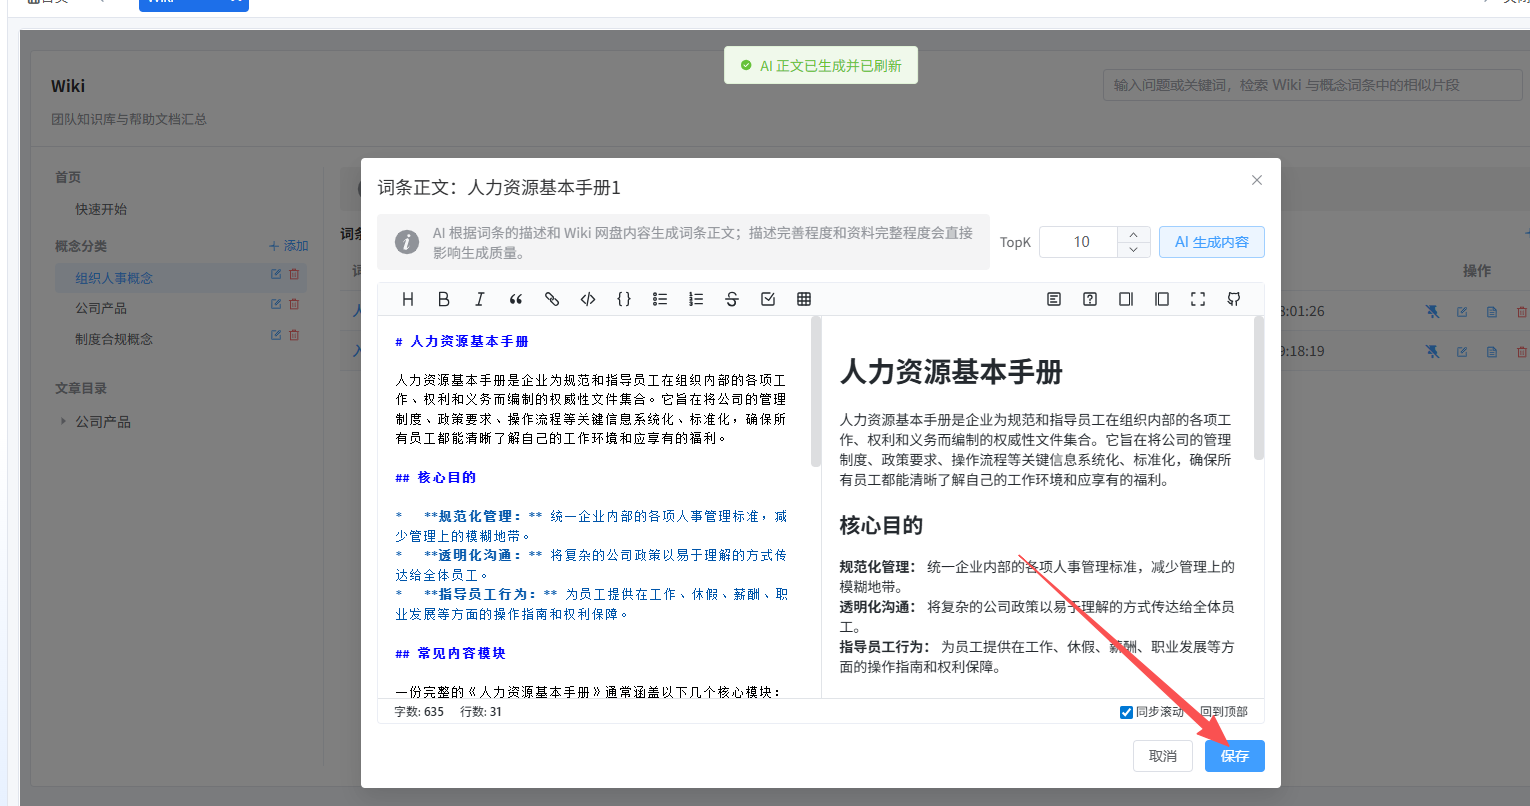Apply italic formatting in the editor toolbar

[x=480, y=299]
